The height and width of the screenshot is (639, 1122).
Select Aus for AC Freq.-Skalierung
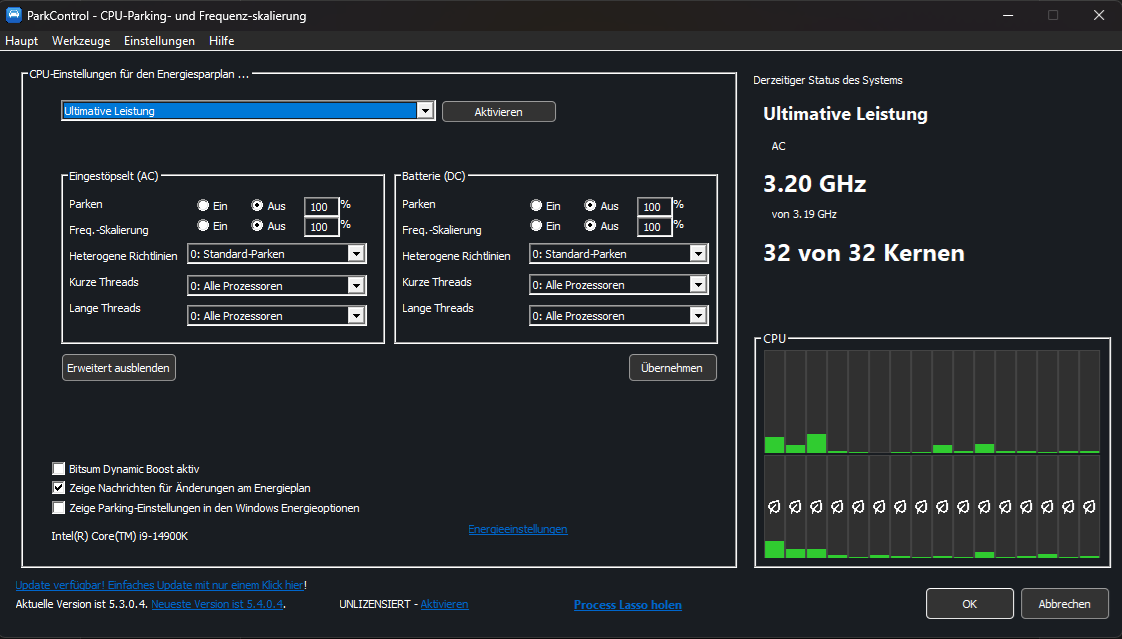[257, 225]
